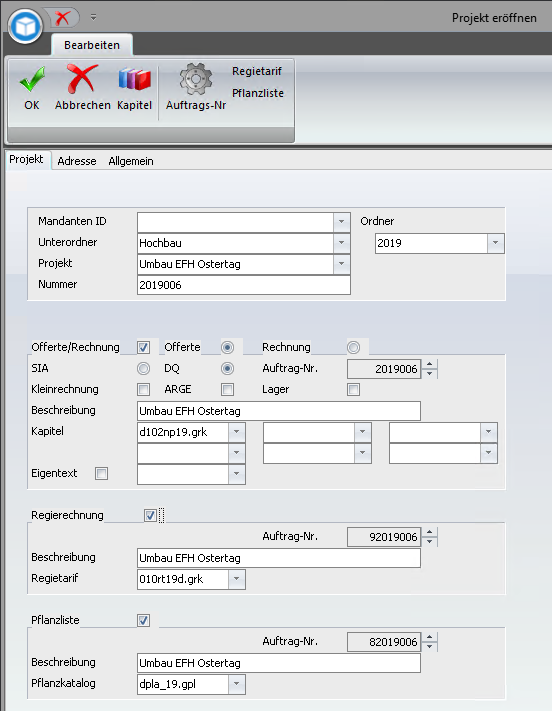
Task: Click the red Abbrechen cross icon
Action: point(82,78)
